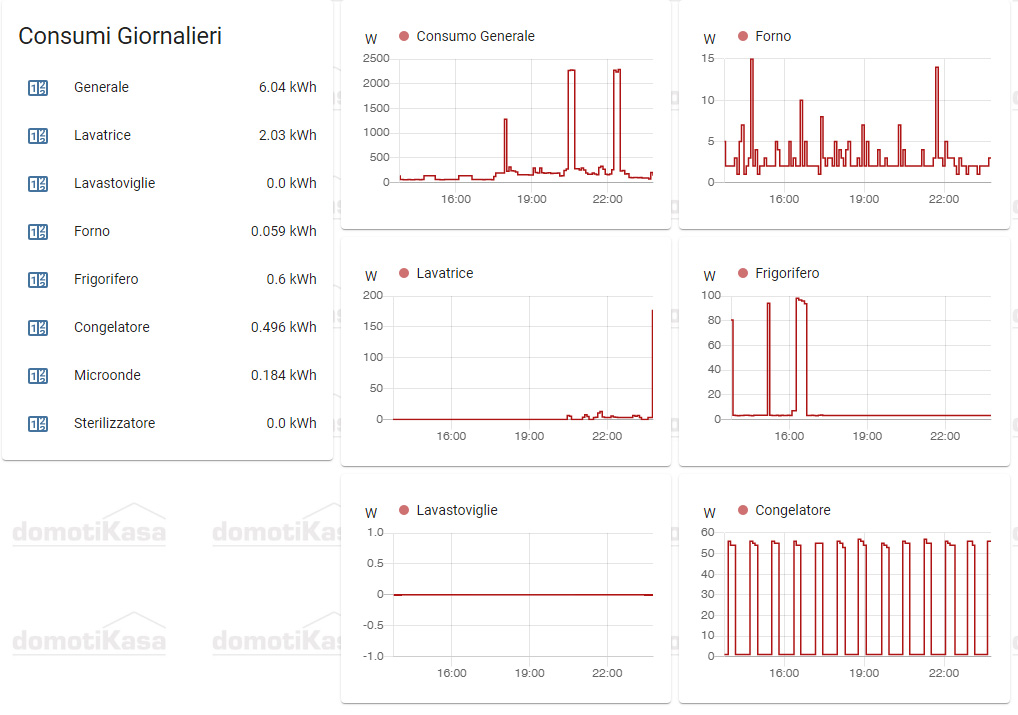1018x715 pixels.
Task: Click the 0.496 kWh value
Action: tap(284, 327)
